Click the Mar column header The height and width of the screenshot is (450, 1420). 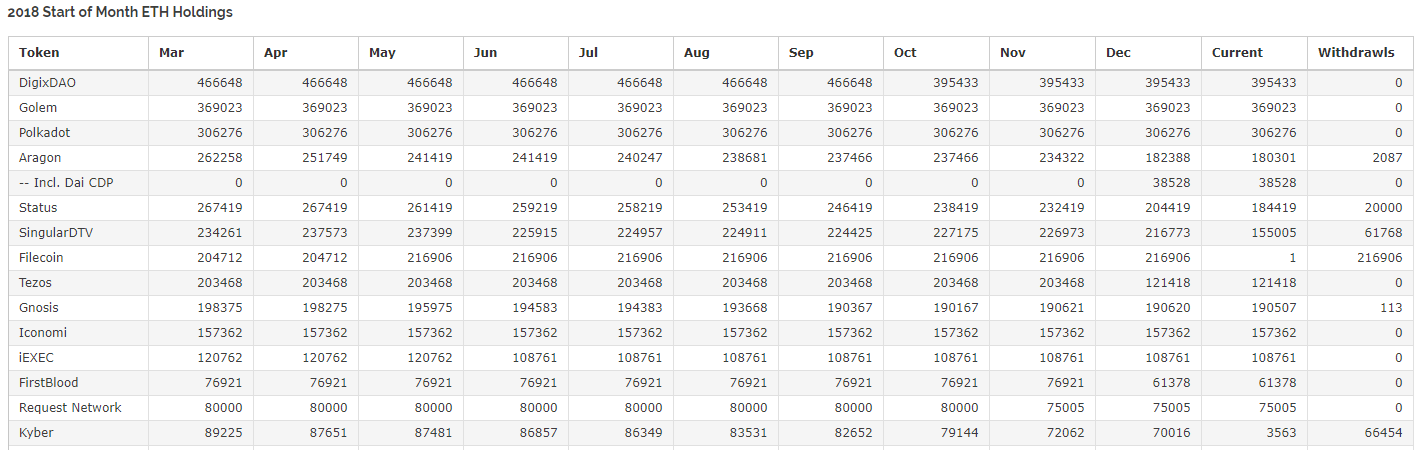point(171,53)
